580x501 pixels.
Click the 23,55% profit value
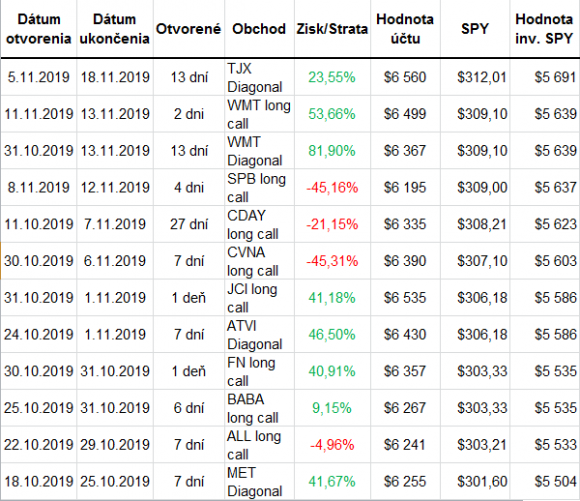[x=332, y=77]
